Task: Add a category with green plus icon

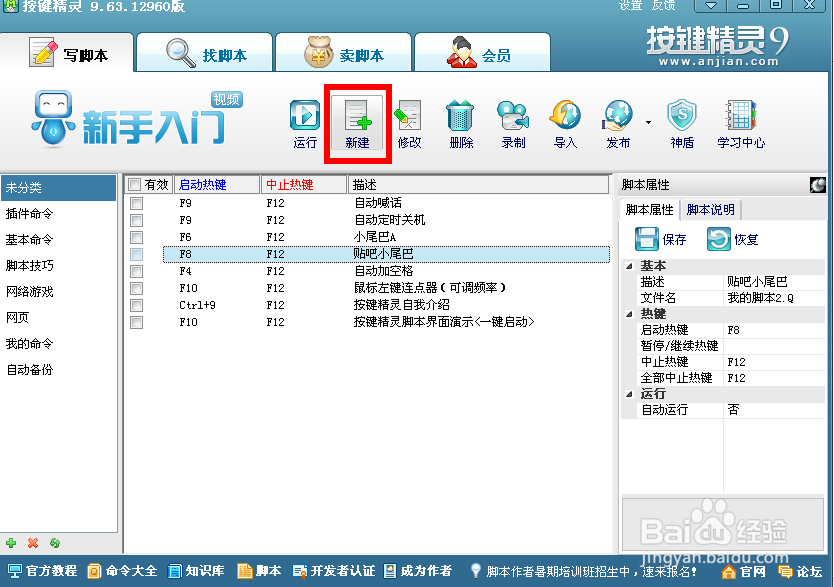Action: pos(11,543)
